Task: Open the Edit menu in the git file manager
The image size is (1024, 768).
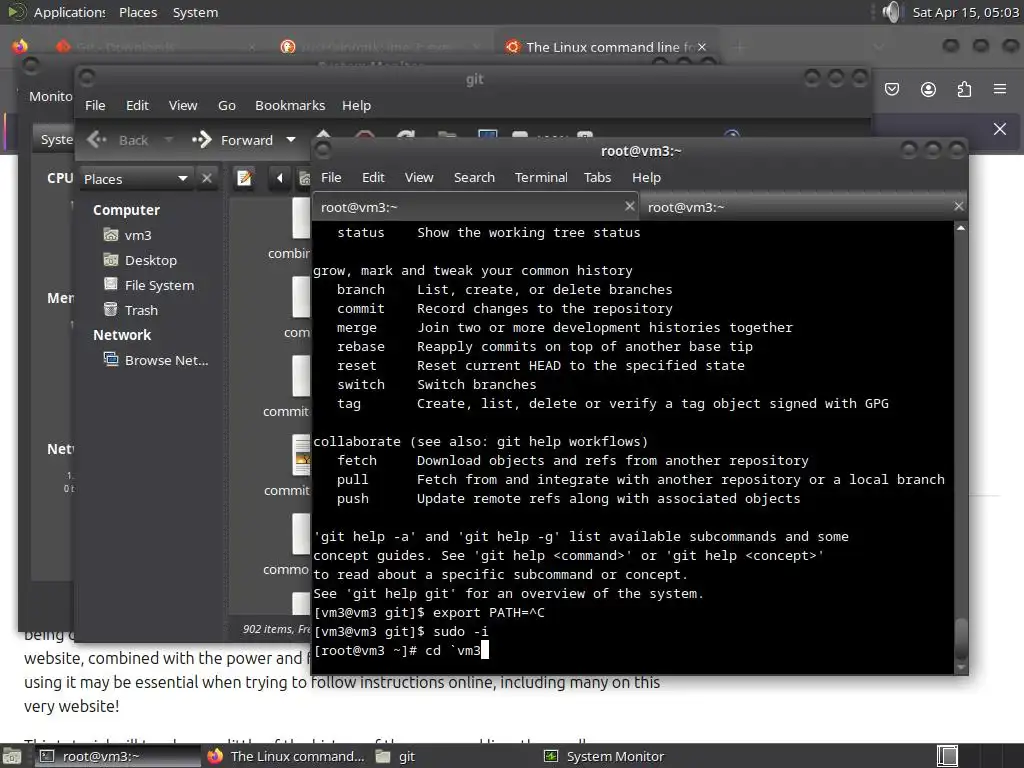Action: [x=137, y=105]
